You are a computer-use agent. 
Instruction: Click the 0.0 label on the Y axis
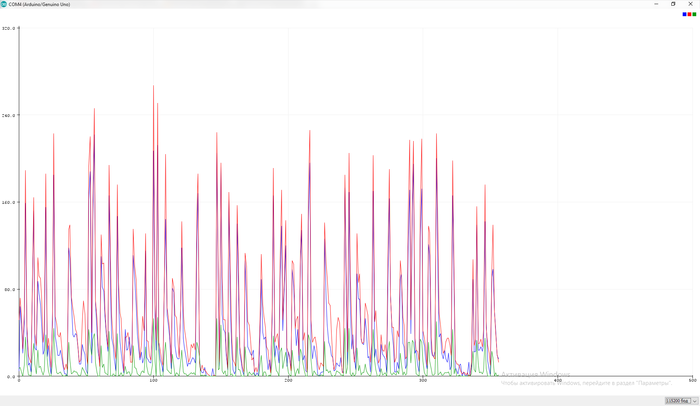point(10,377)
